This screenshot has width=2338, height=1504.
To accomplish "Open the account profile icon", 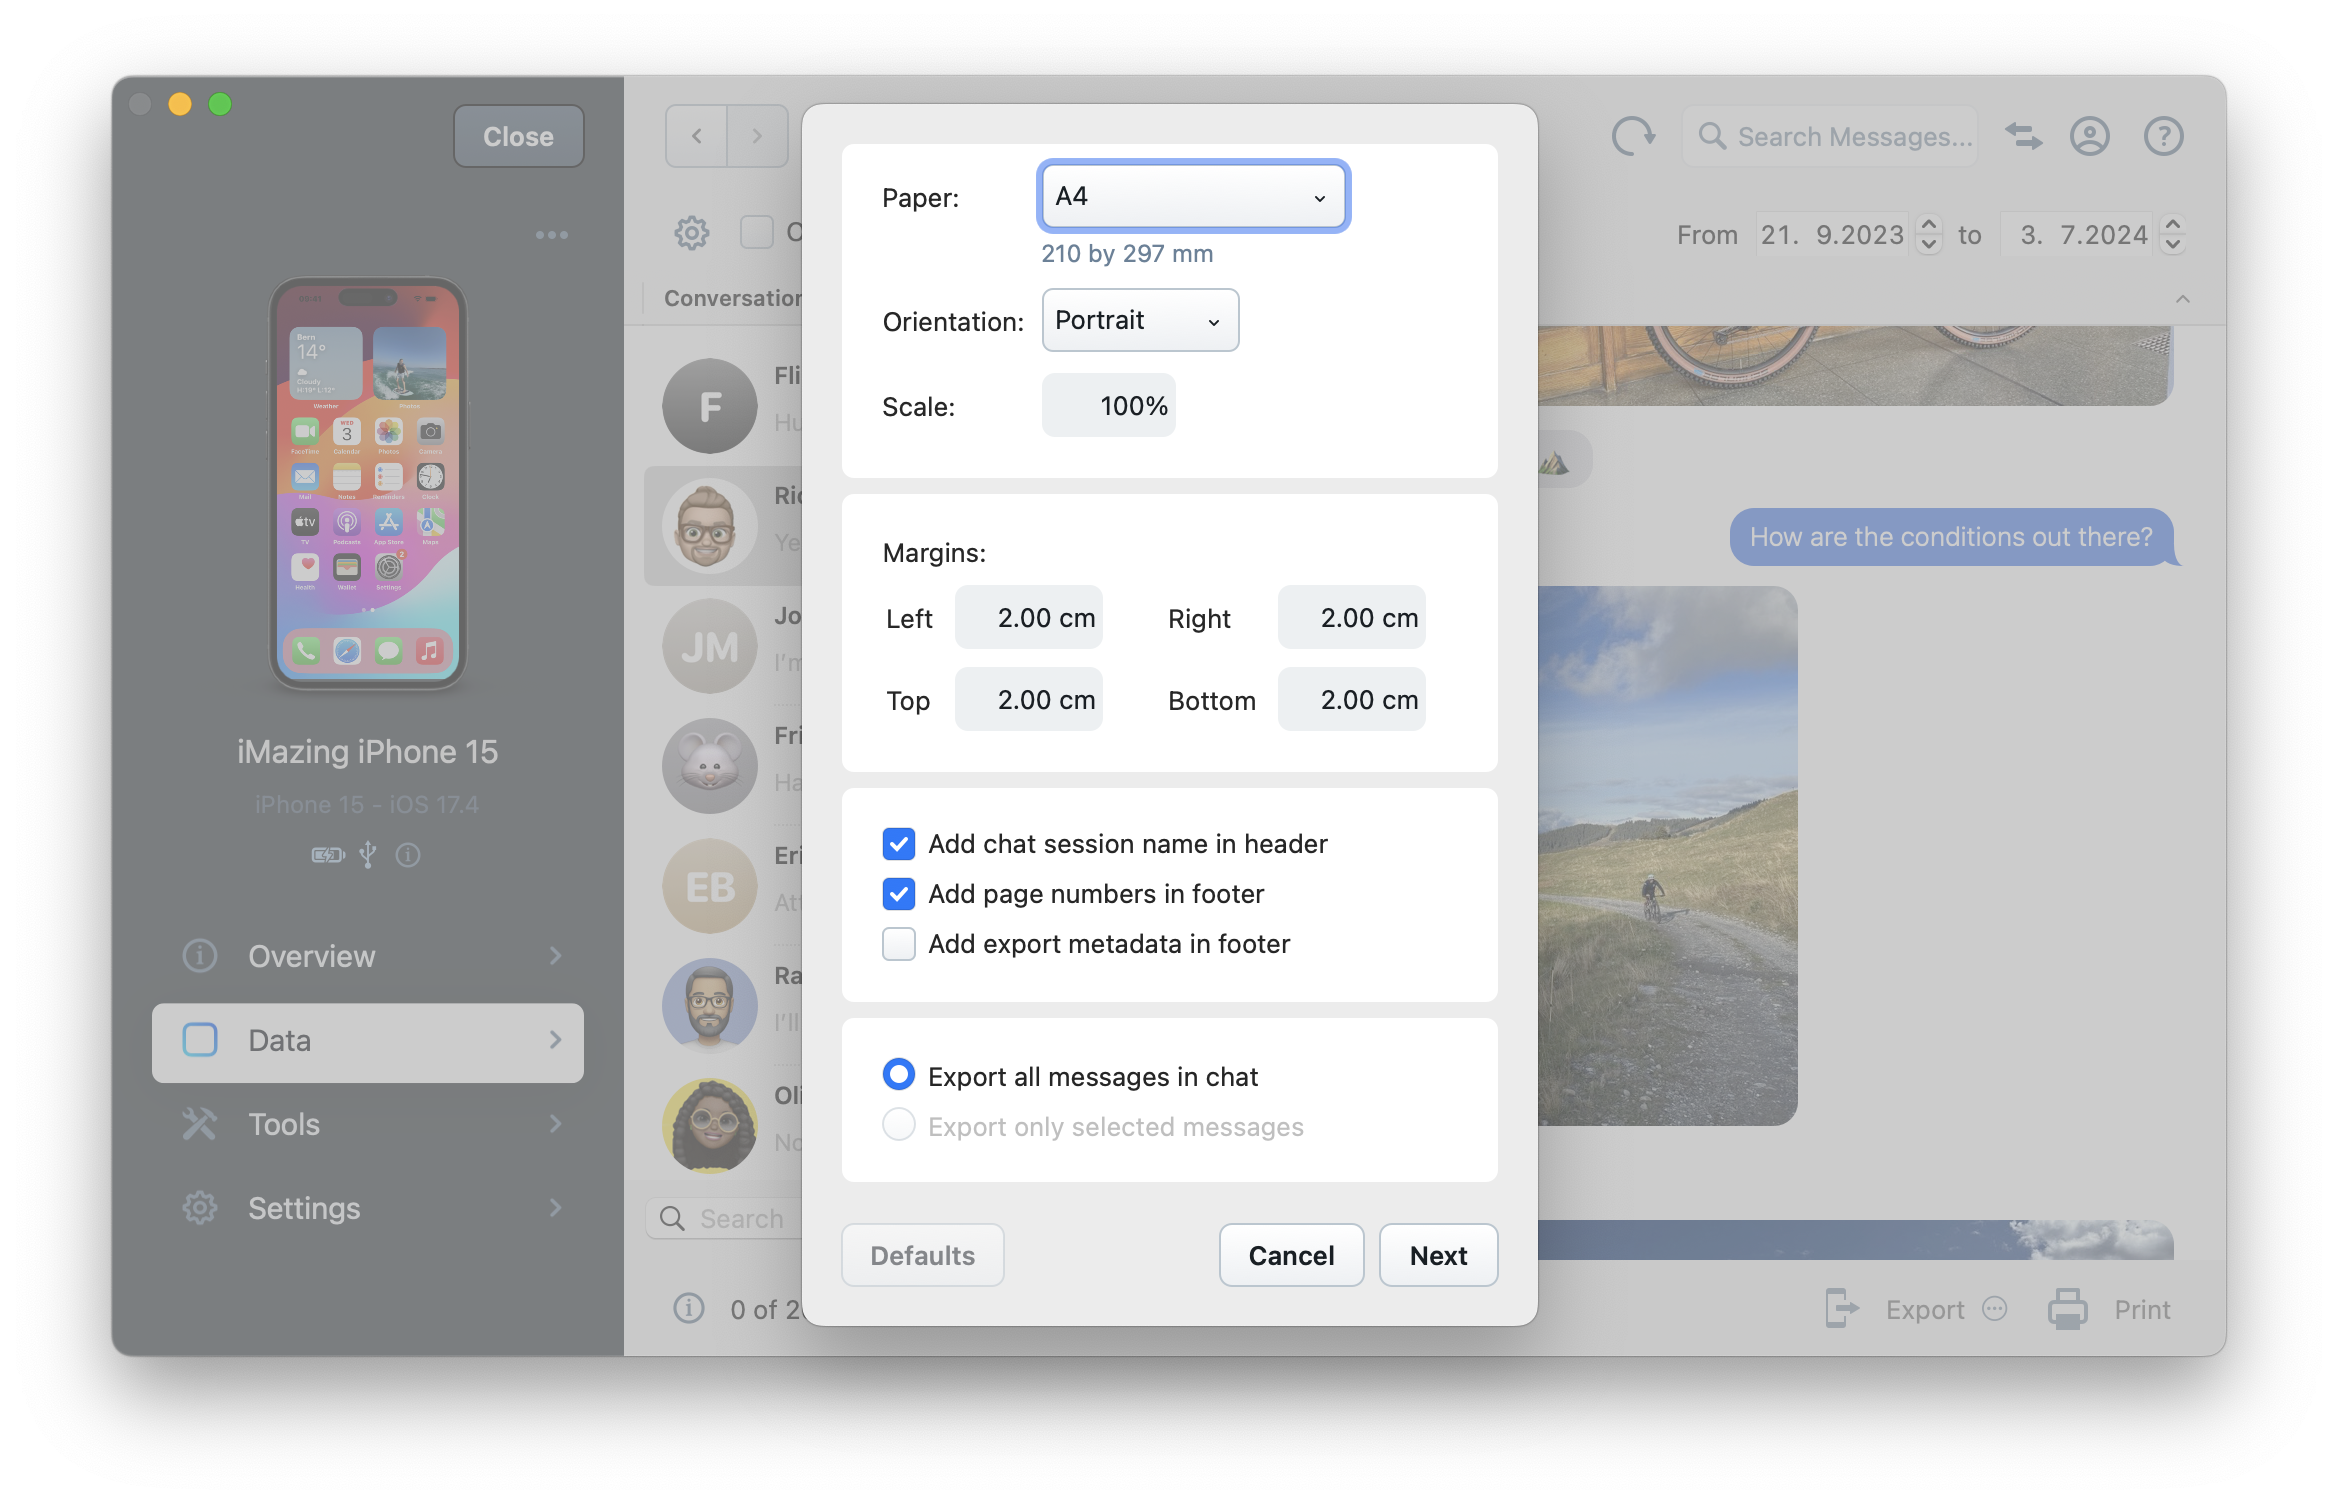I will coord(2090,136).
